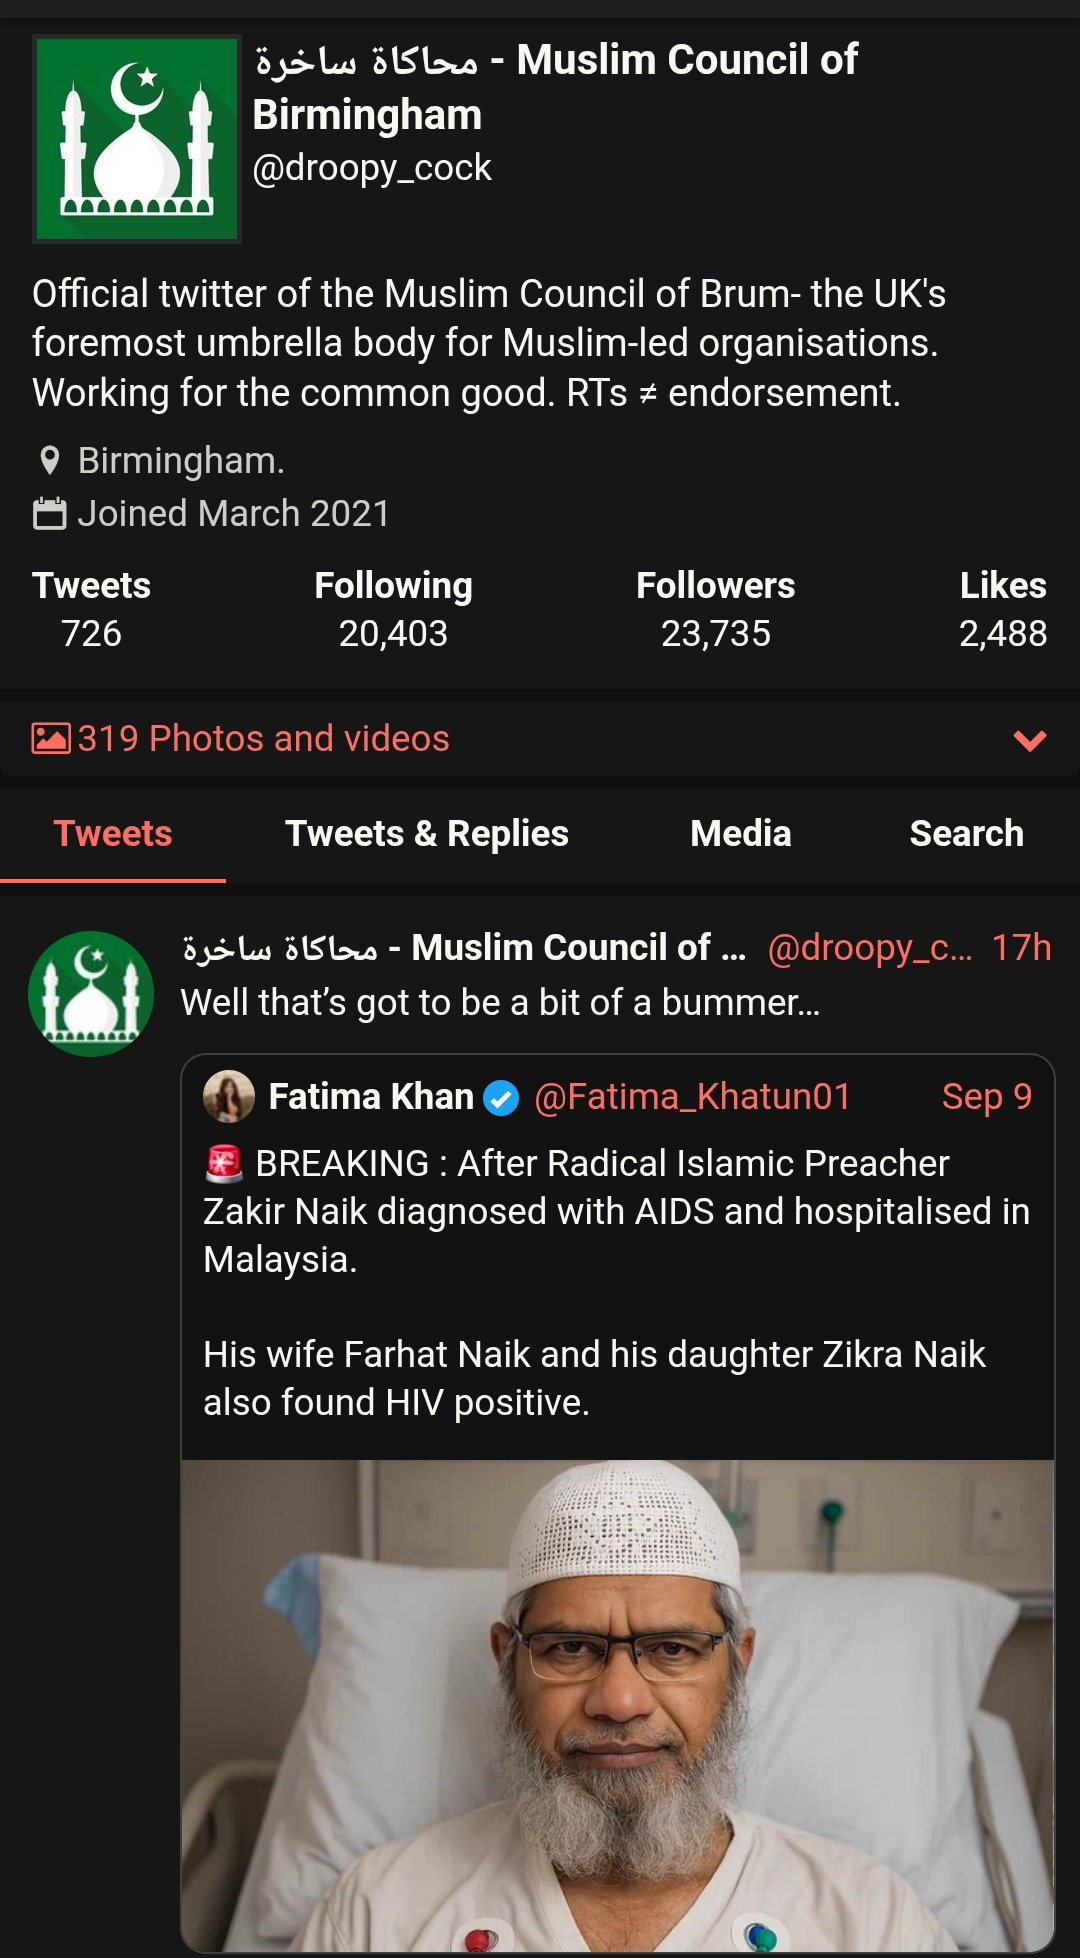The image size is (1080, 1958).
Task: Click the blue verified badge next to Fatima Khan
Action: coord(501,1098)
